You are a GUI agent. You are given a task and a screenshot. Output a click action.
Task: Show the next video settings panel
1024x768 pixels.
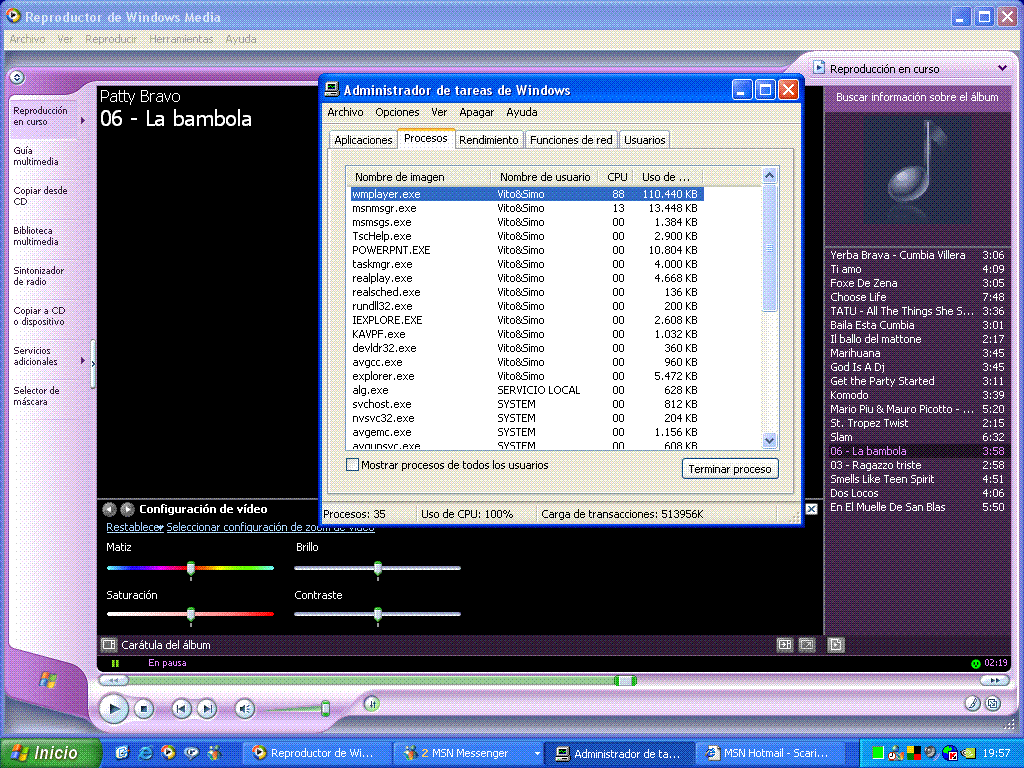pyautogui.click(x=127, y=509)
